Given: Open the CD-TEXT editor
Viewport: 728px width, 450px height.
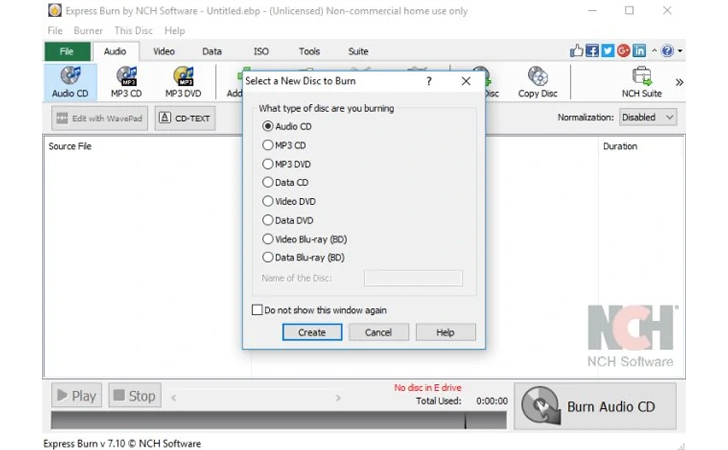Looking at the screenshot, I should click(185, 118).
